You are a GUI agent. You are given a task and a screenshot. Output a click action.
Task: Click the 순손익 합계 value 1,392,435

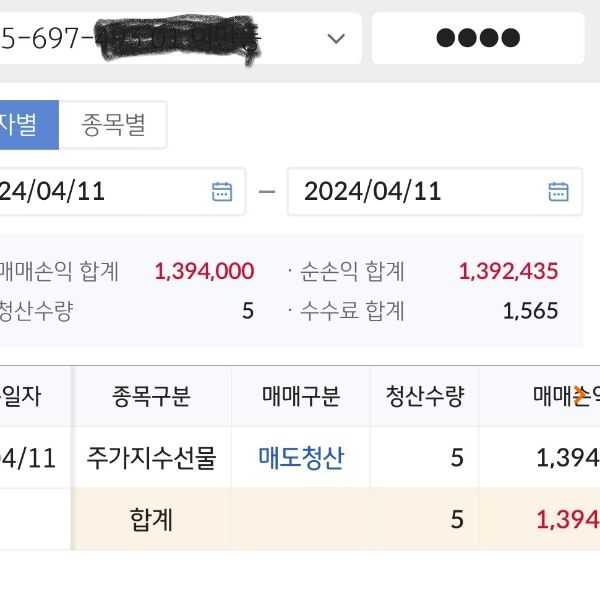click(508, 271)
